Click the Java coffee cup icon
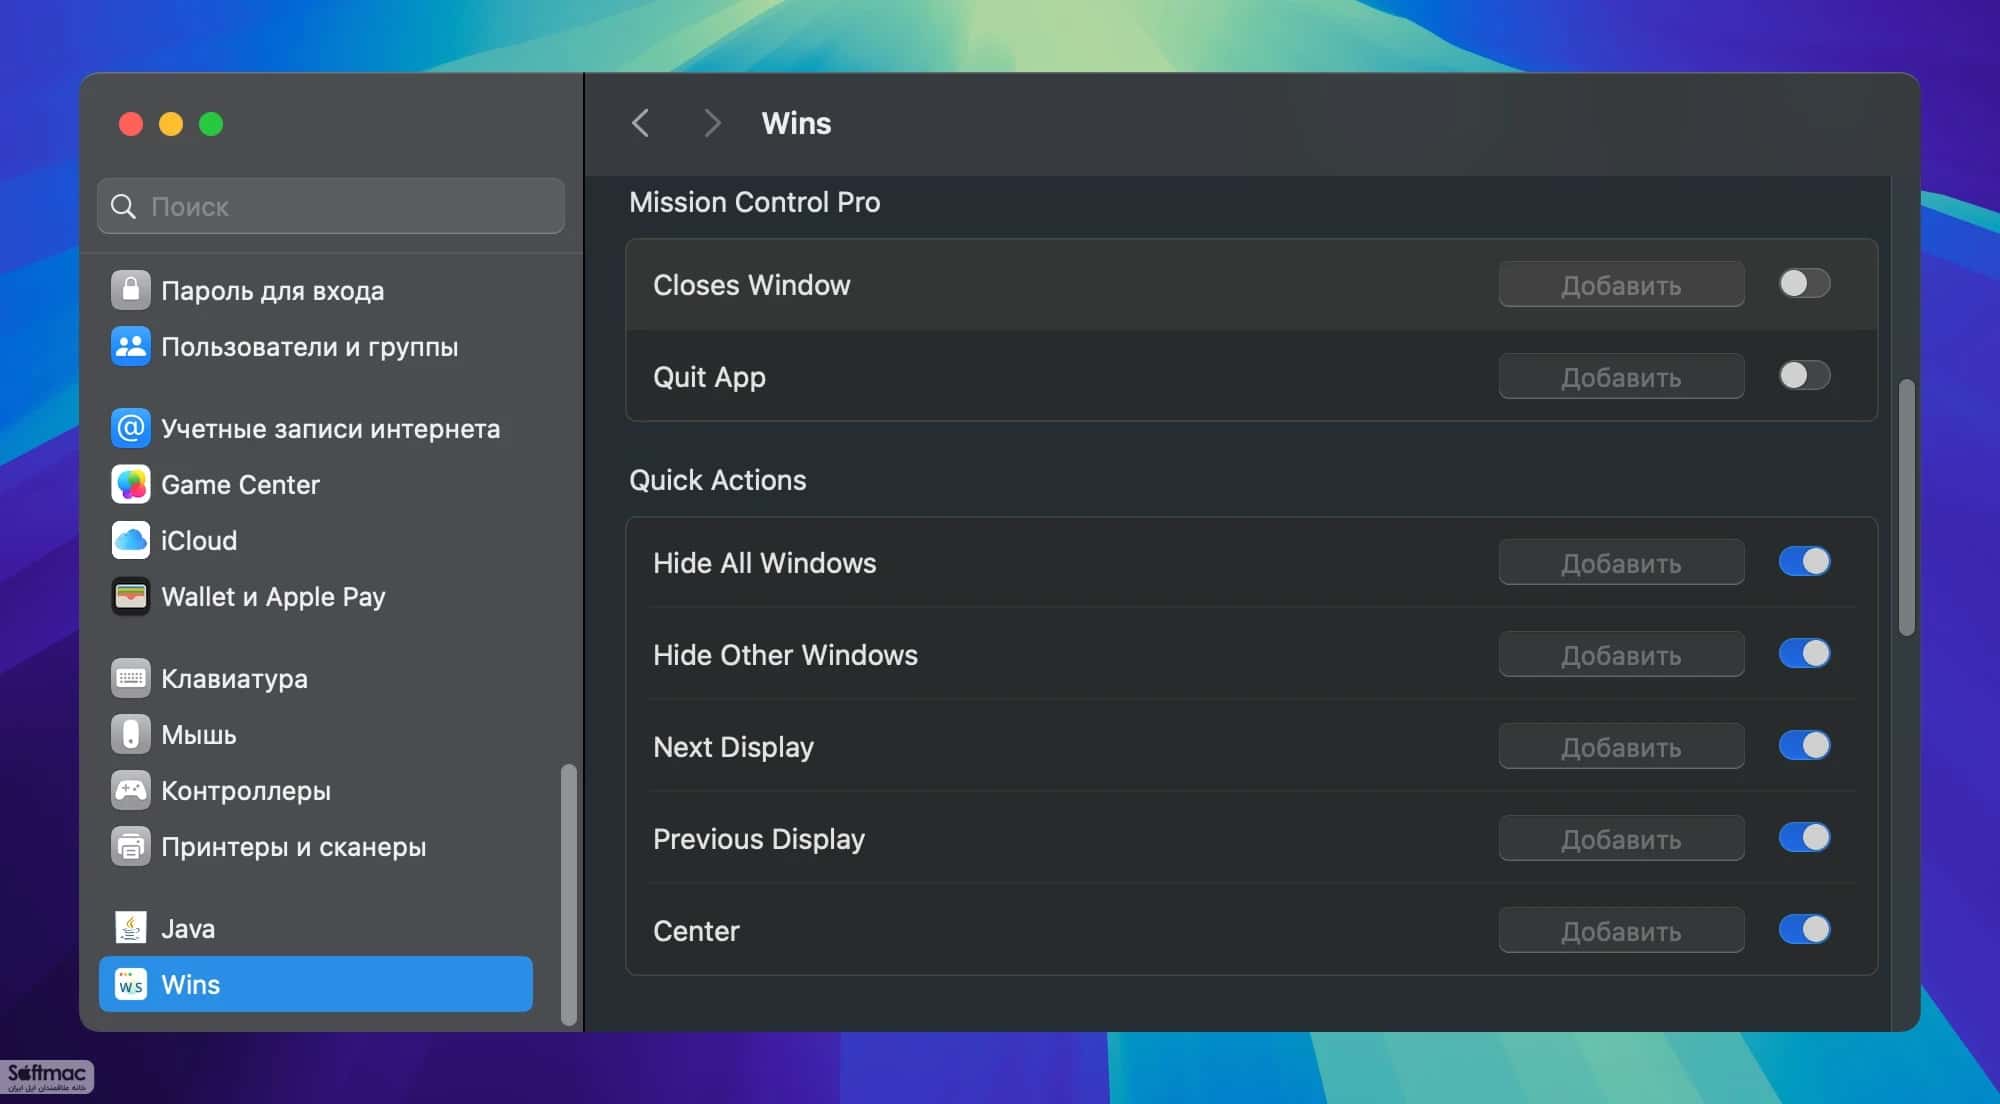 [x=130, y=928]
